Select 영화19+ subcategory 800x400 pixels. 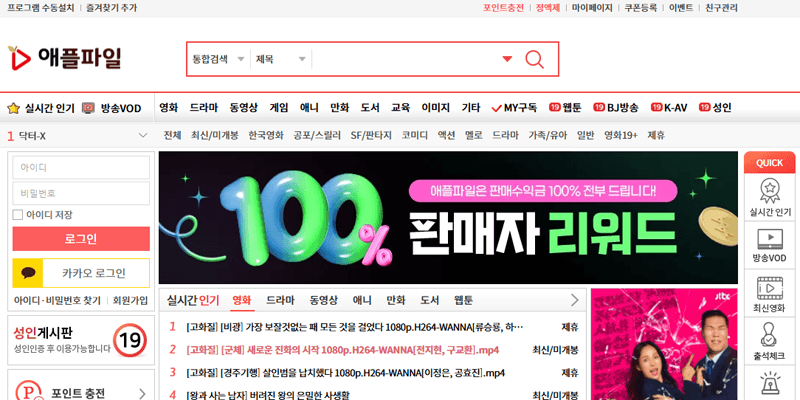(x=621, y=136)
